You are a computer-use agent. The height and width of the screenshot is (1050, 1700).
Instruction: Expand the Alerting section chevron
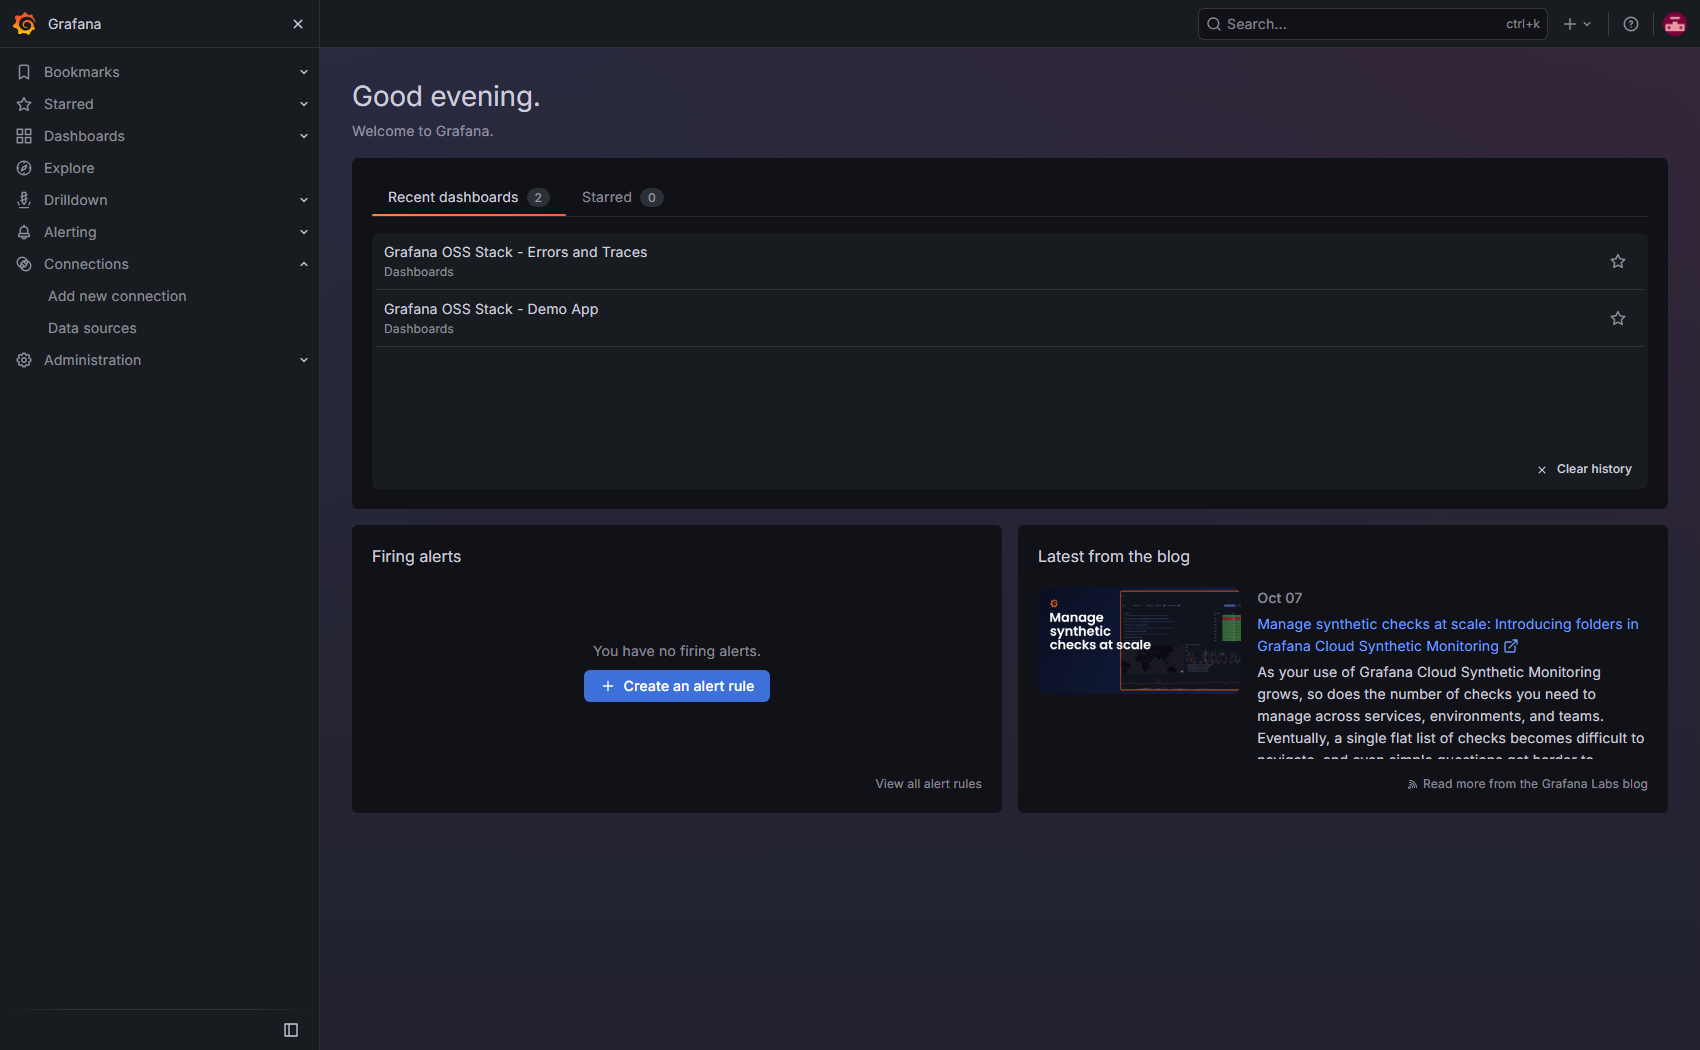pos(304,232)
